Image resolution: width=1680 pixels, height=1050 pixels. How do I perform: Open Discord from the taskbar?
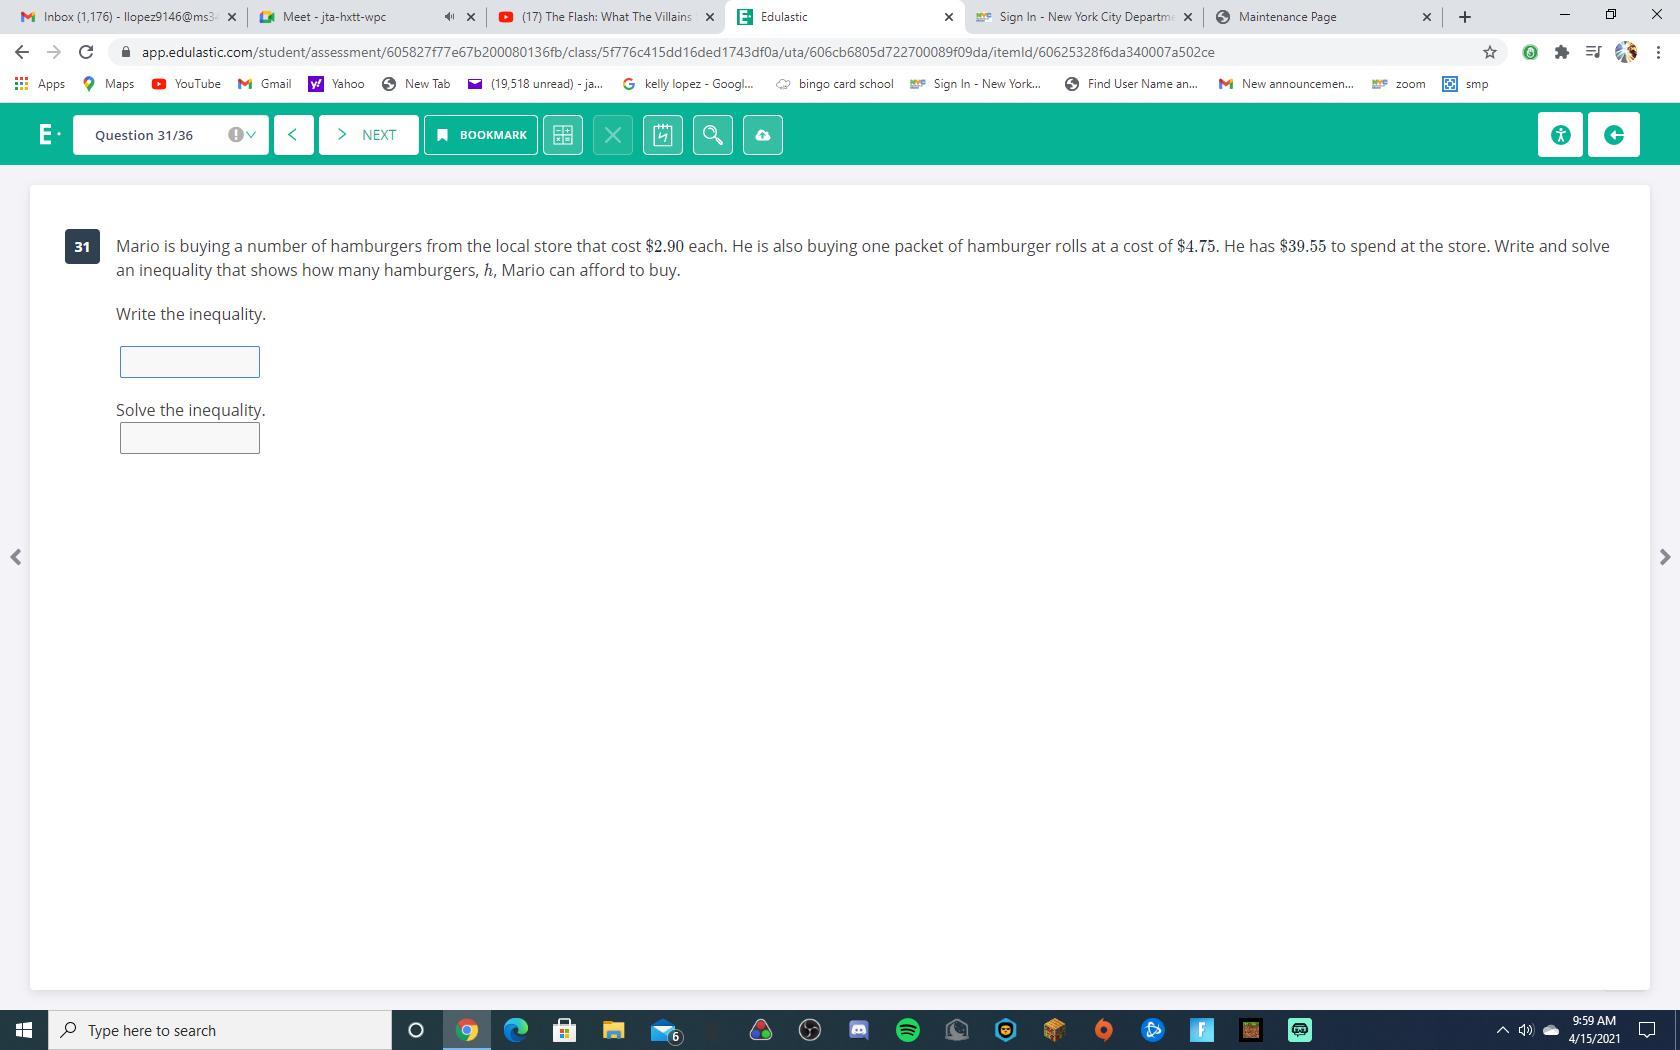[x=859, y=1030]
